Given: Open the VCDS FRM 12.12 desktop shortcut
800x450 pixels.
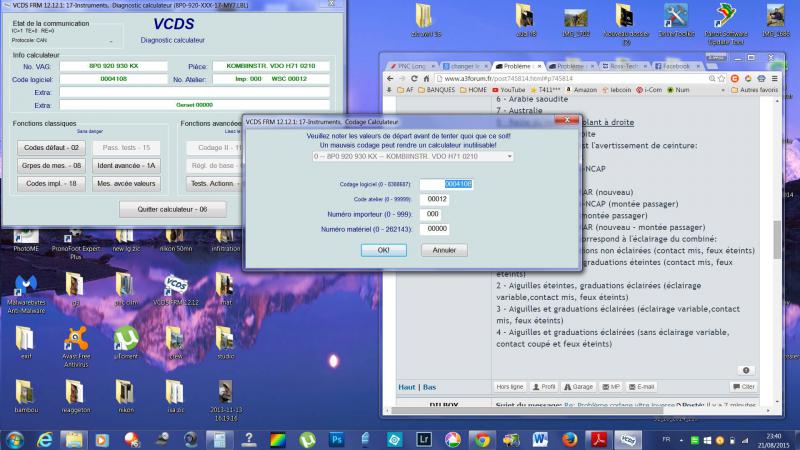Looking at the screenshot, I should [177, 291].
